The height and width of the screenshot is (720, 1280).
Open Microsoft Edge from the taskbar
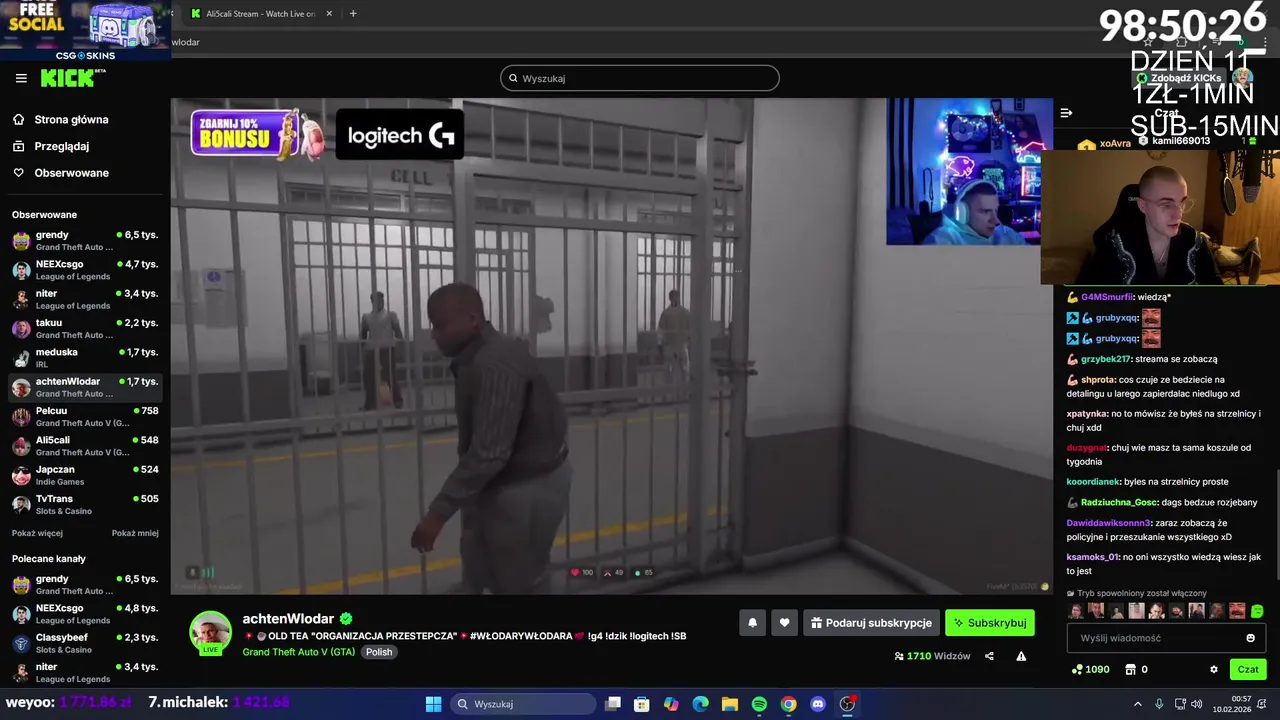pos(700,704)
